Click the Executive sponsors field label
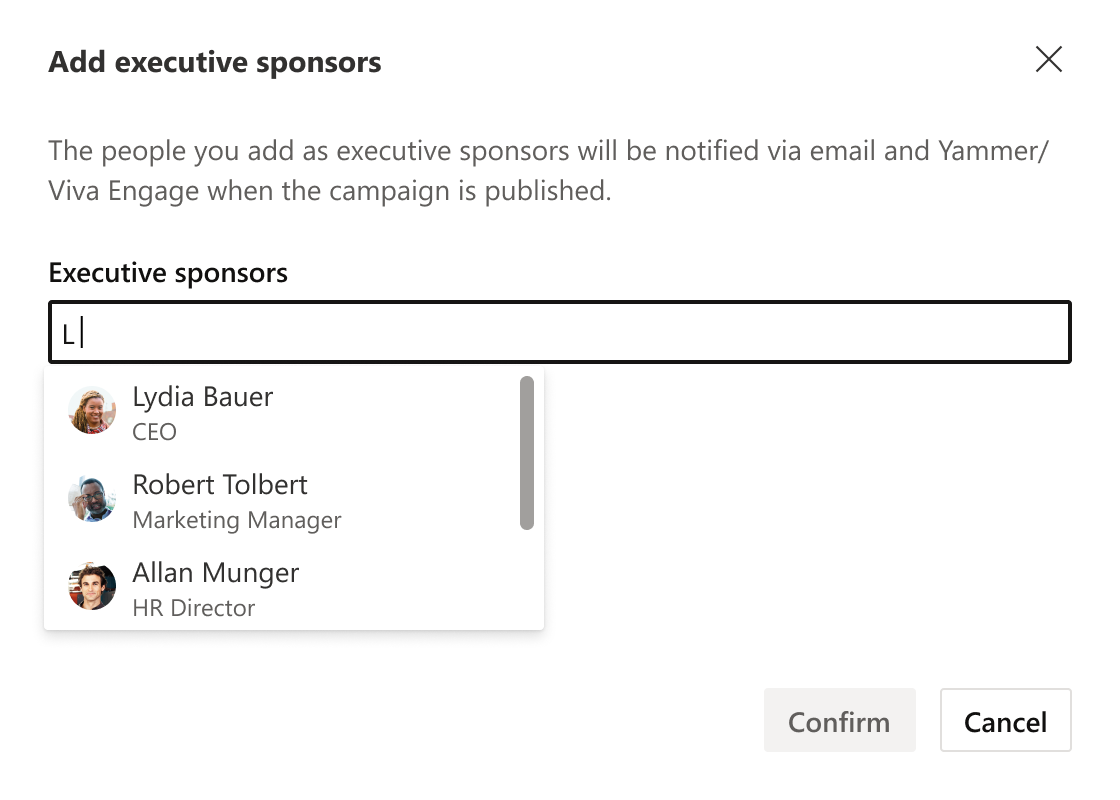The height and width of the screenshot is (800, 1120). pos(167,272)
